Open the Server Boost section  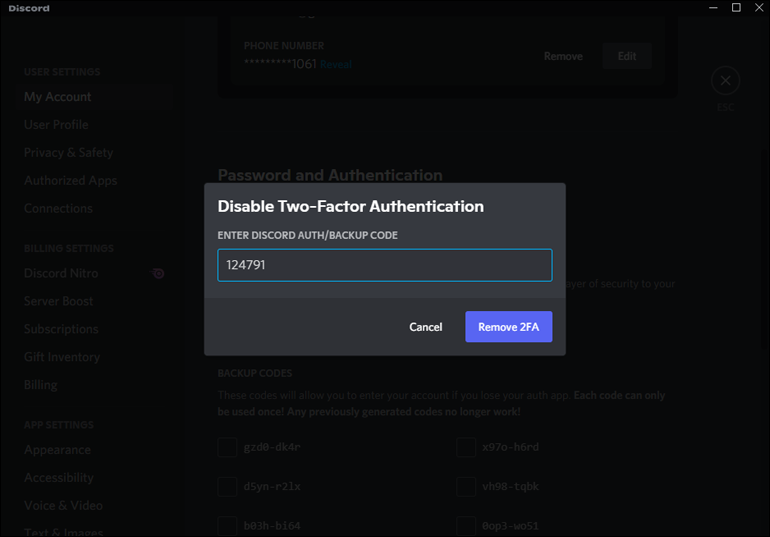click(x=58, y=301)
